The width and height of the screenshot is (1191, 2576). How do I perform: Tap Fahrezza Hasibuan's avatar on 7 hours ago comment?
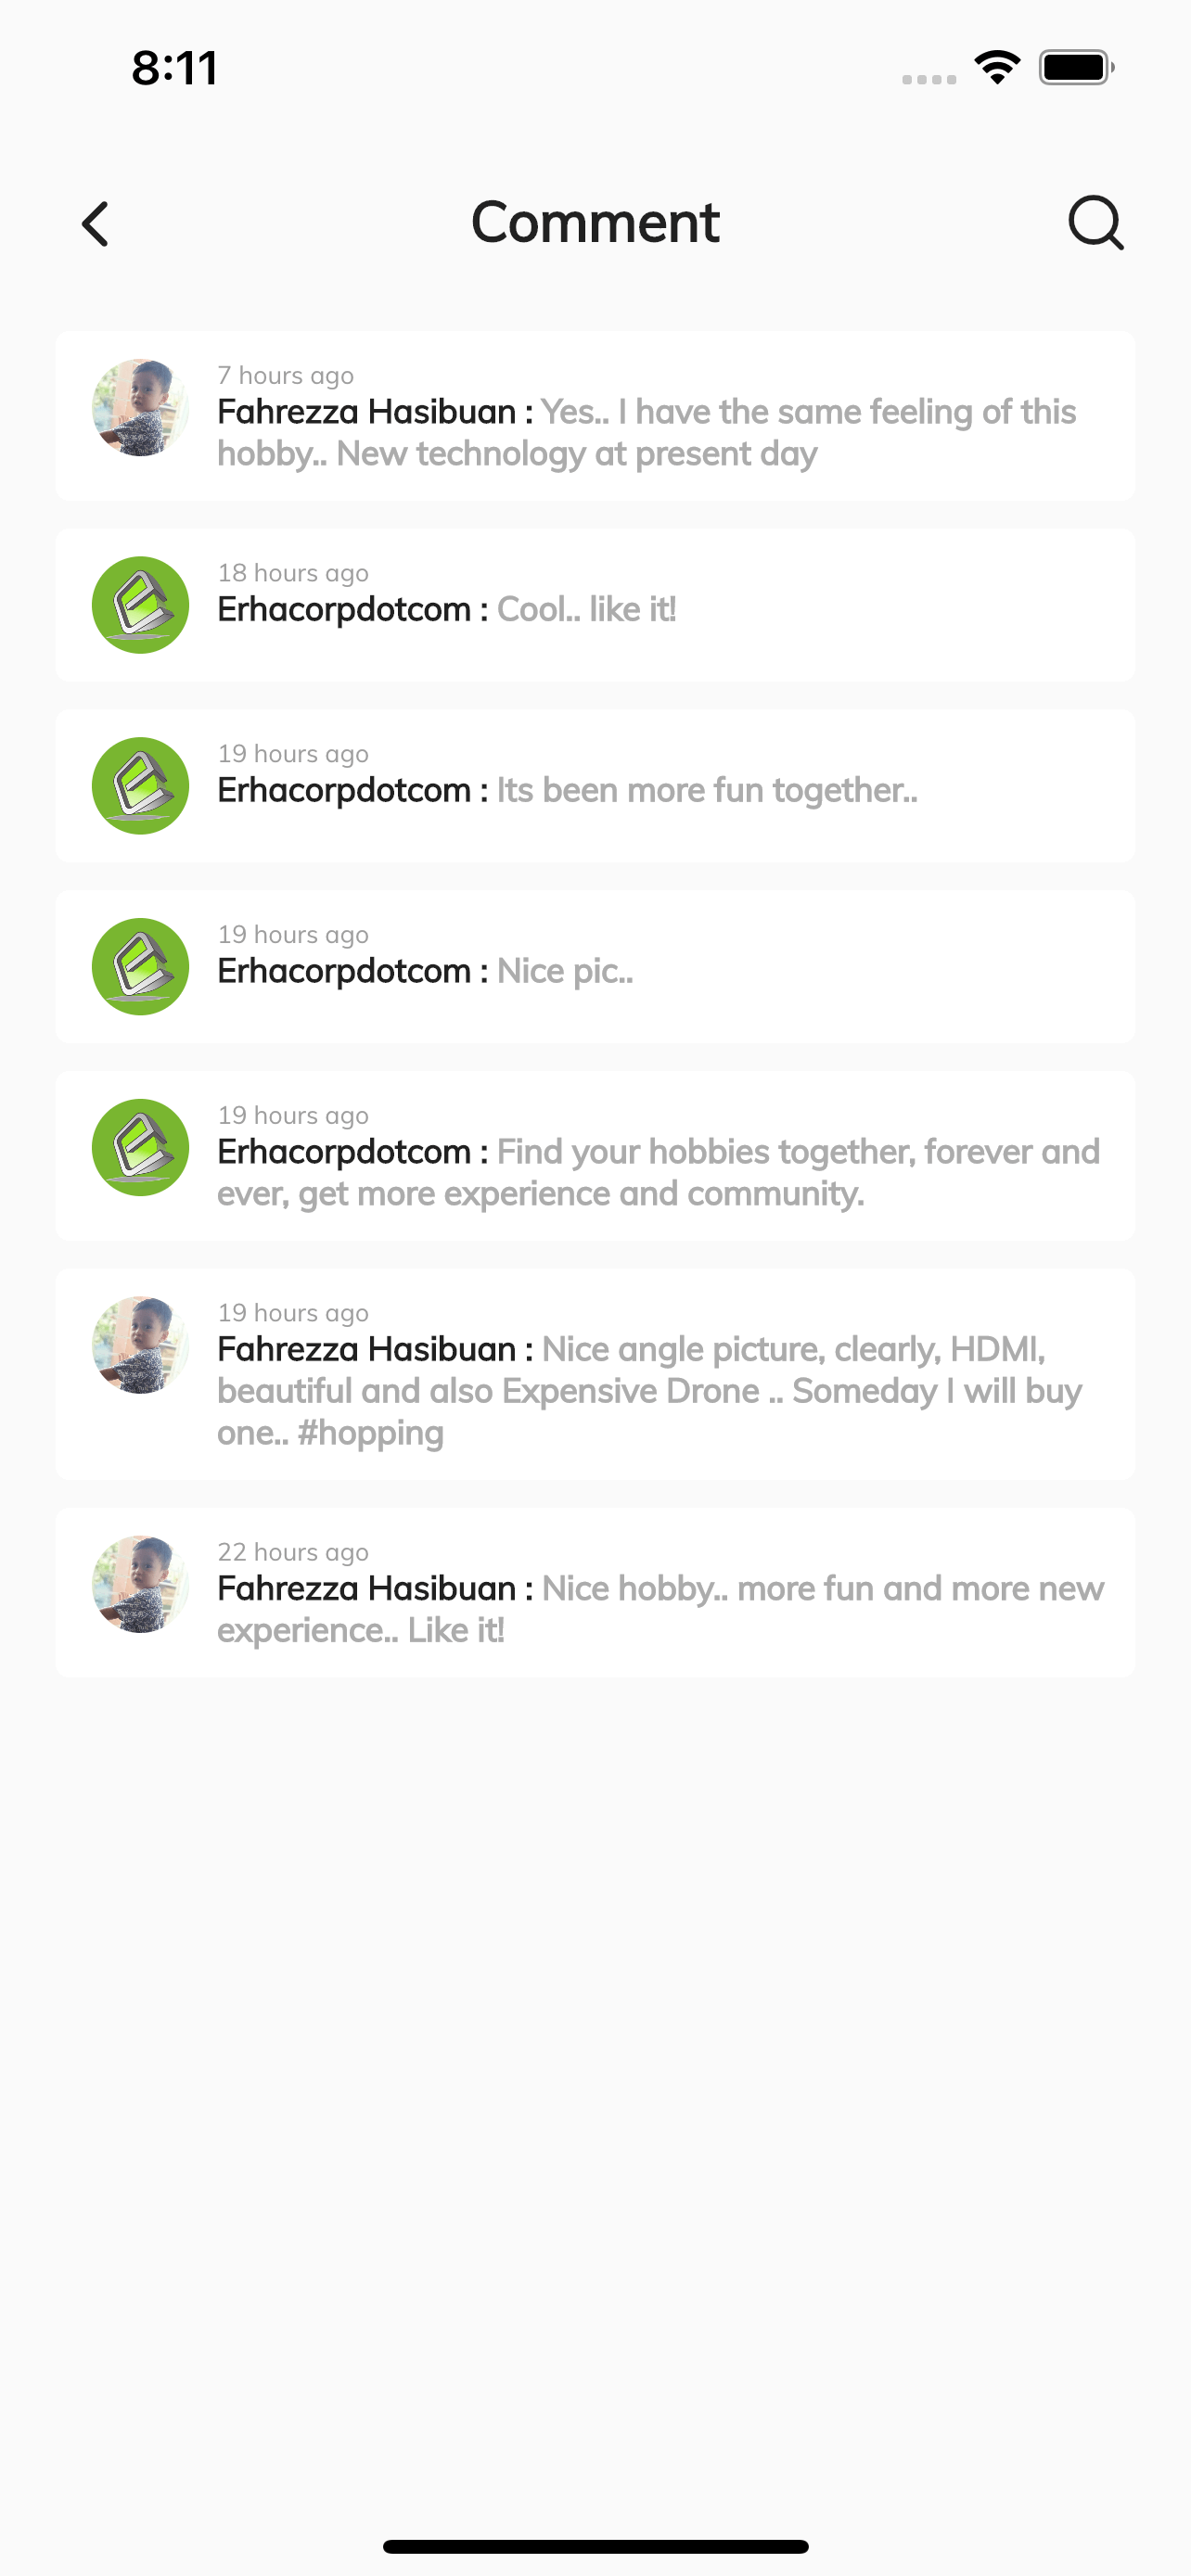tap(141, 408)
